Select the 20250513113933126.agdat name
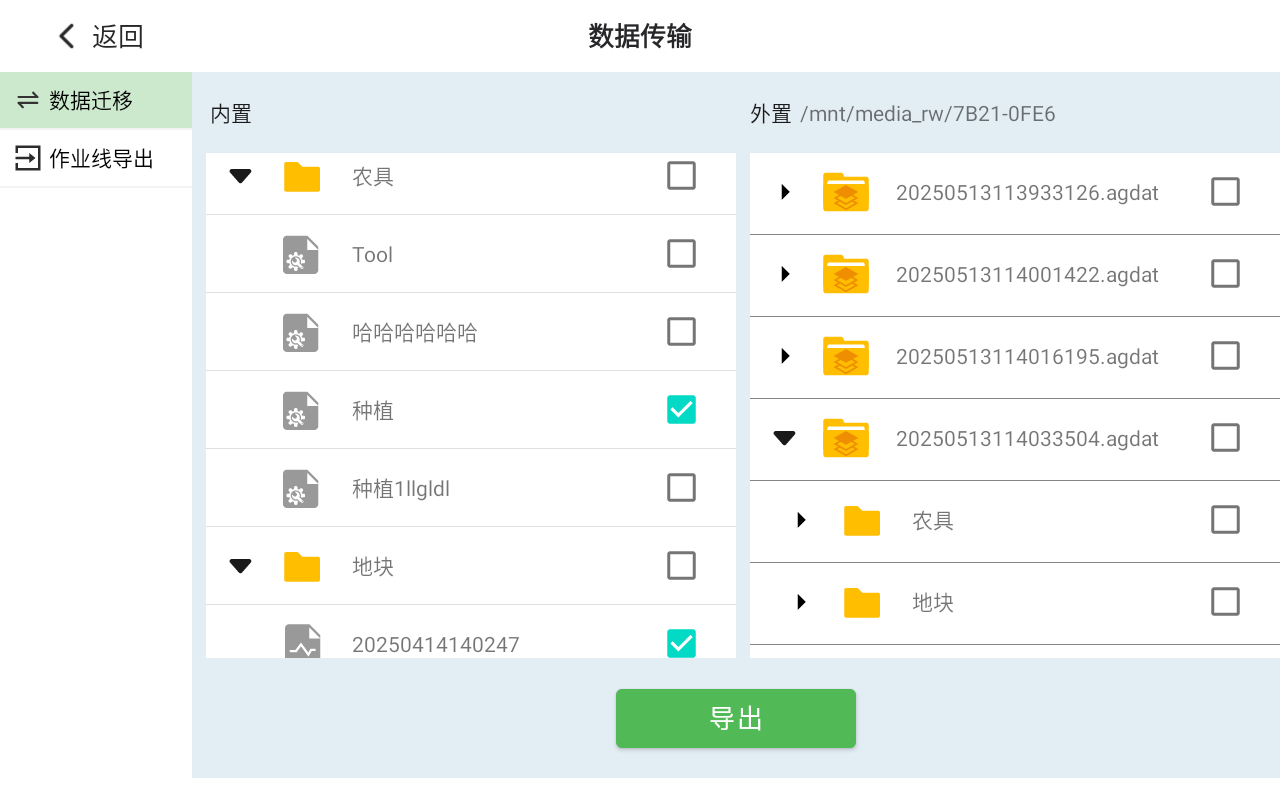This screenshot has width=1280, height=800. pyautogui.click(x=1027, y=193)
